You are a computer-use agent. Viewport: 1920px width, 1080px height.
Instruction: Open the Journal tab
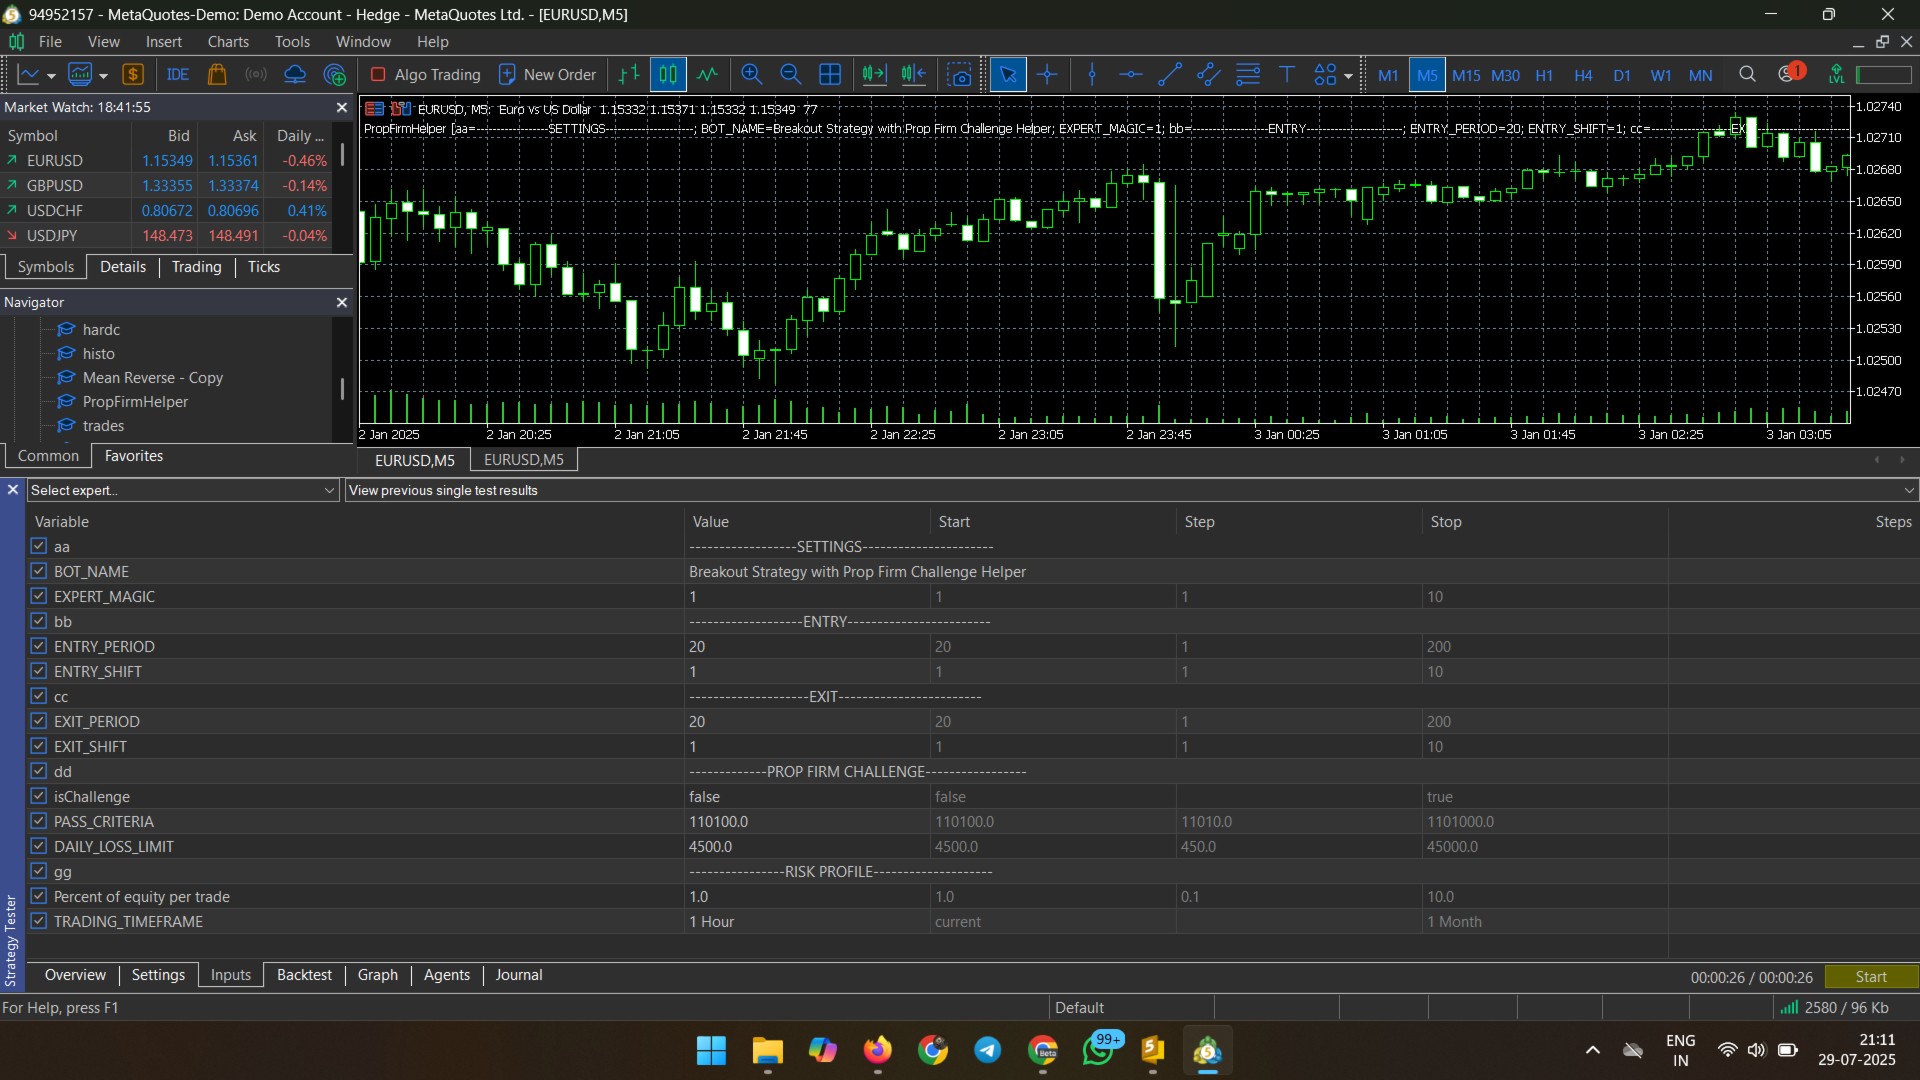pos(519,975)
